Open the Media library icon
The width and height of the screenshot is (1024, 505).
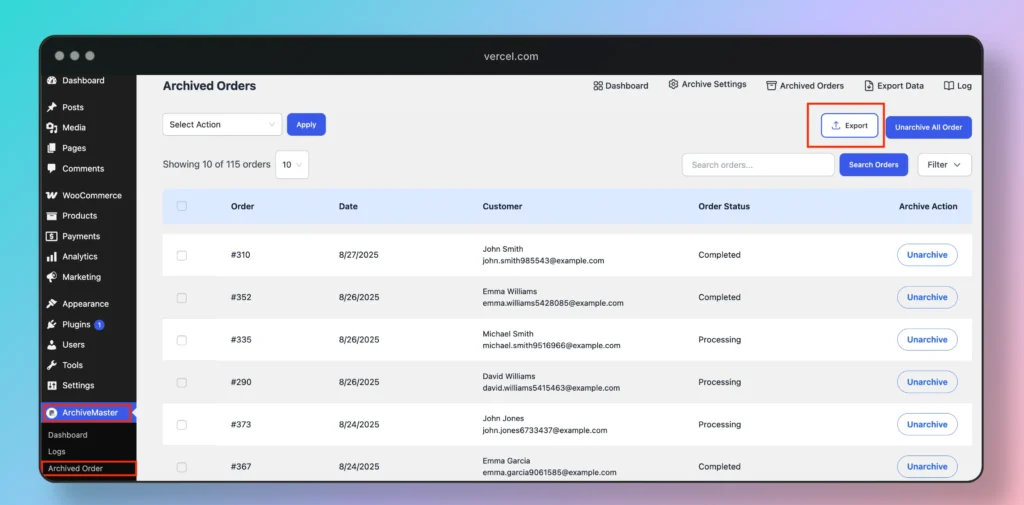pyautogui.click(x=52, y=128)
